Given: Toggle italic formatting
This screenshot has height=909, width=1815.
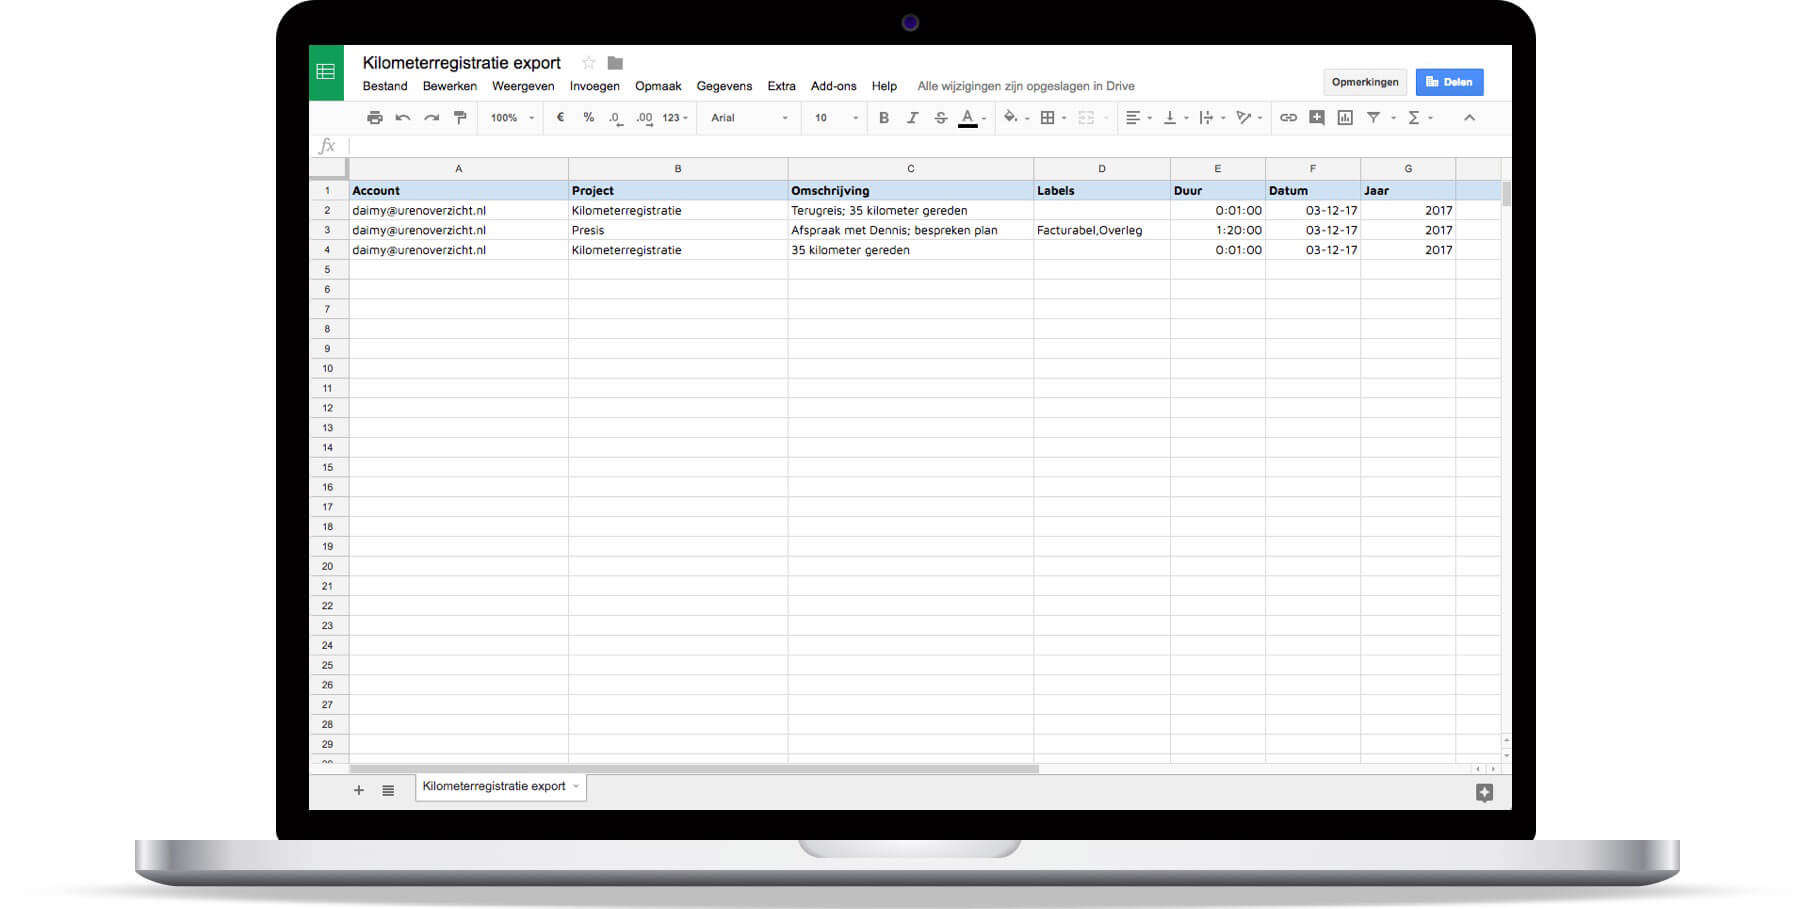Looking at the screenshot, I should coord(912,118).
